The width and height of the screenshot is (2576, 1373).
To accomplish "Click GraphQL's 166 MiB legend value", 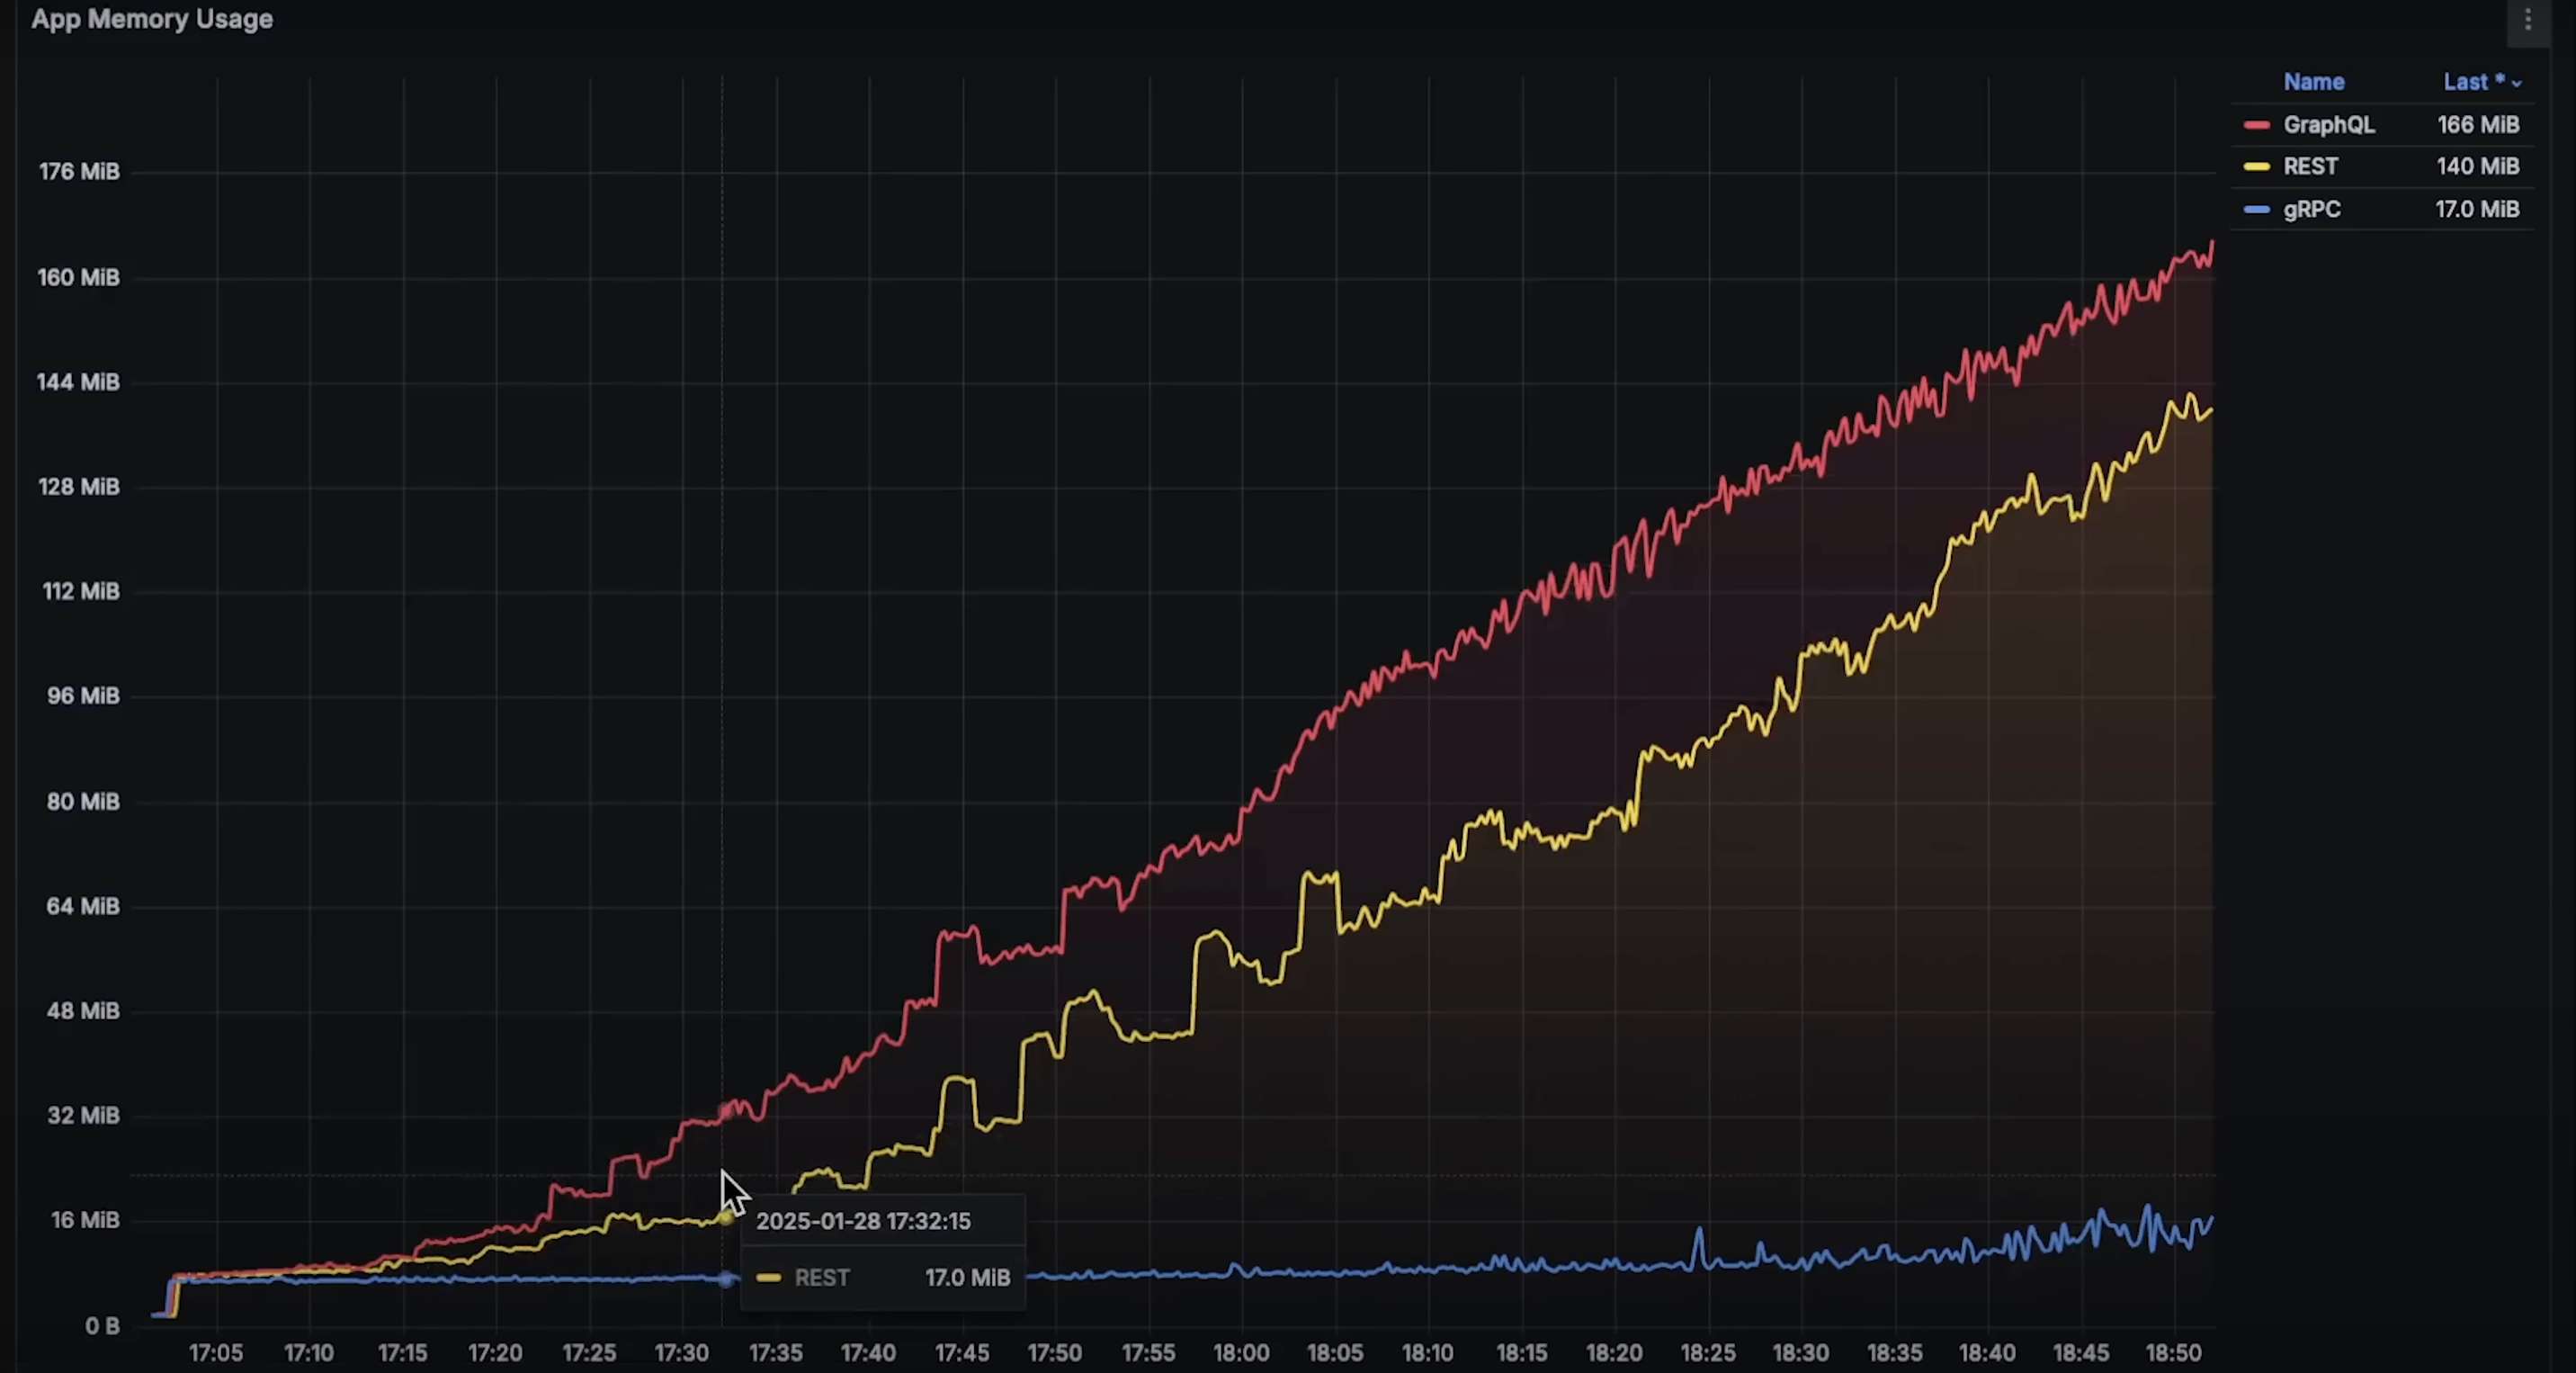I will point(2477,125).
